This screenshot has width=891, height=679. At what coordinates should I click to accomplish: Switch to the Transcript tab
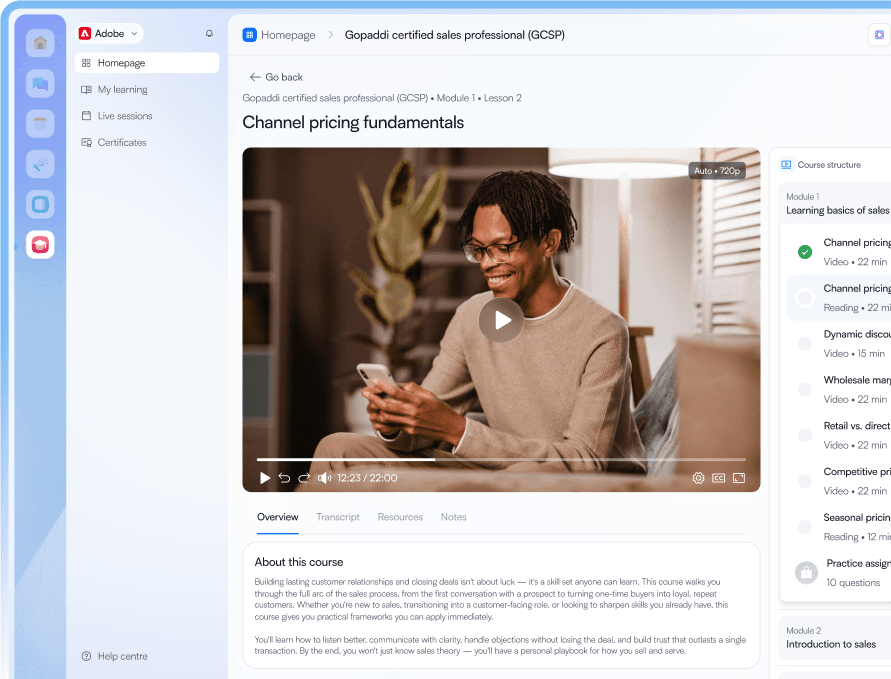pos(338,517)
